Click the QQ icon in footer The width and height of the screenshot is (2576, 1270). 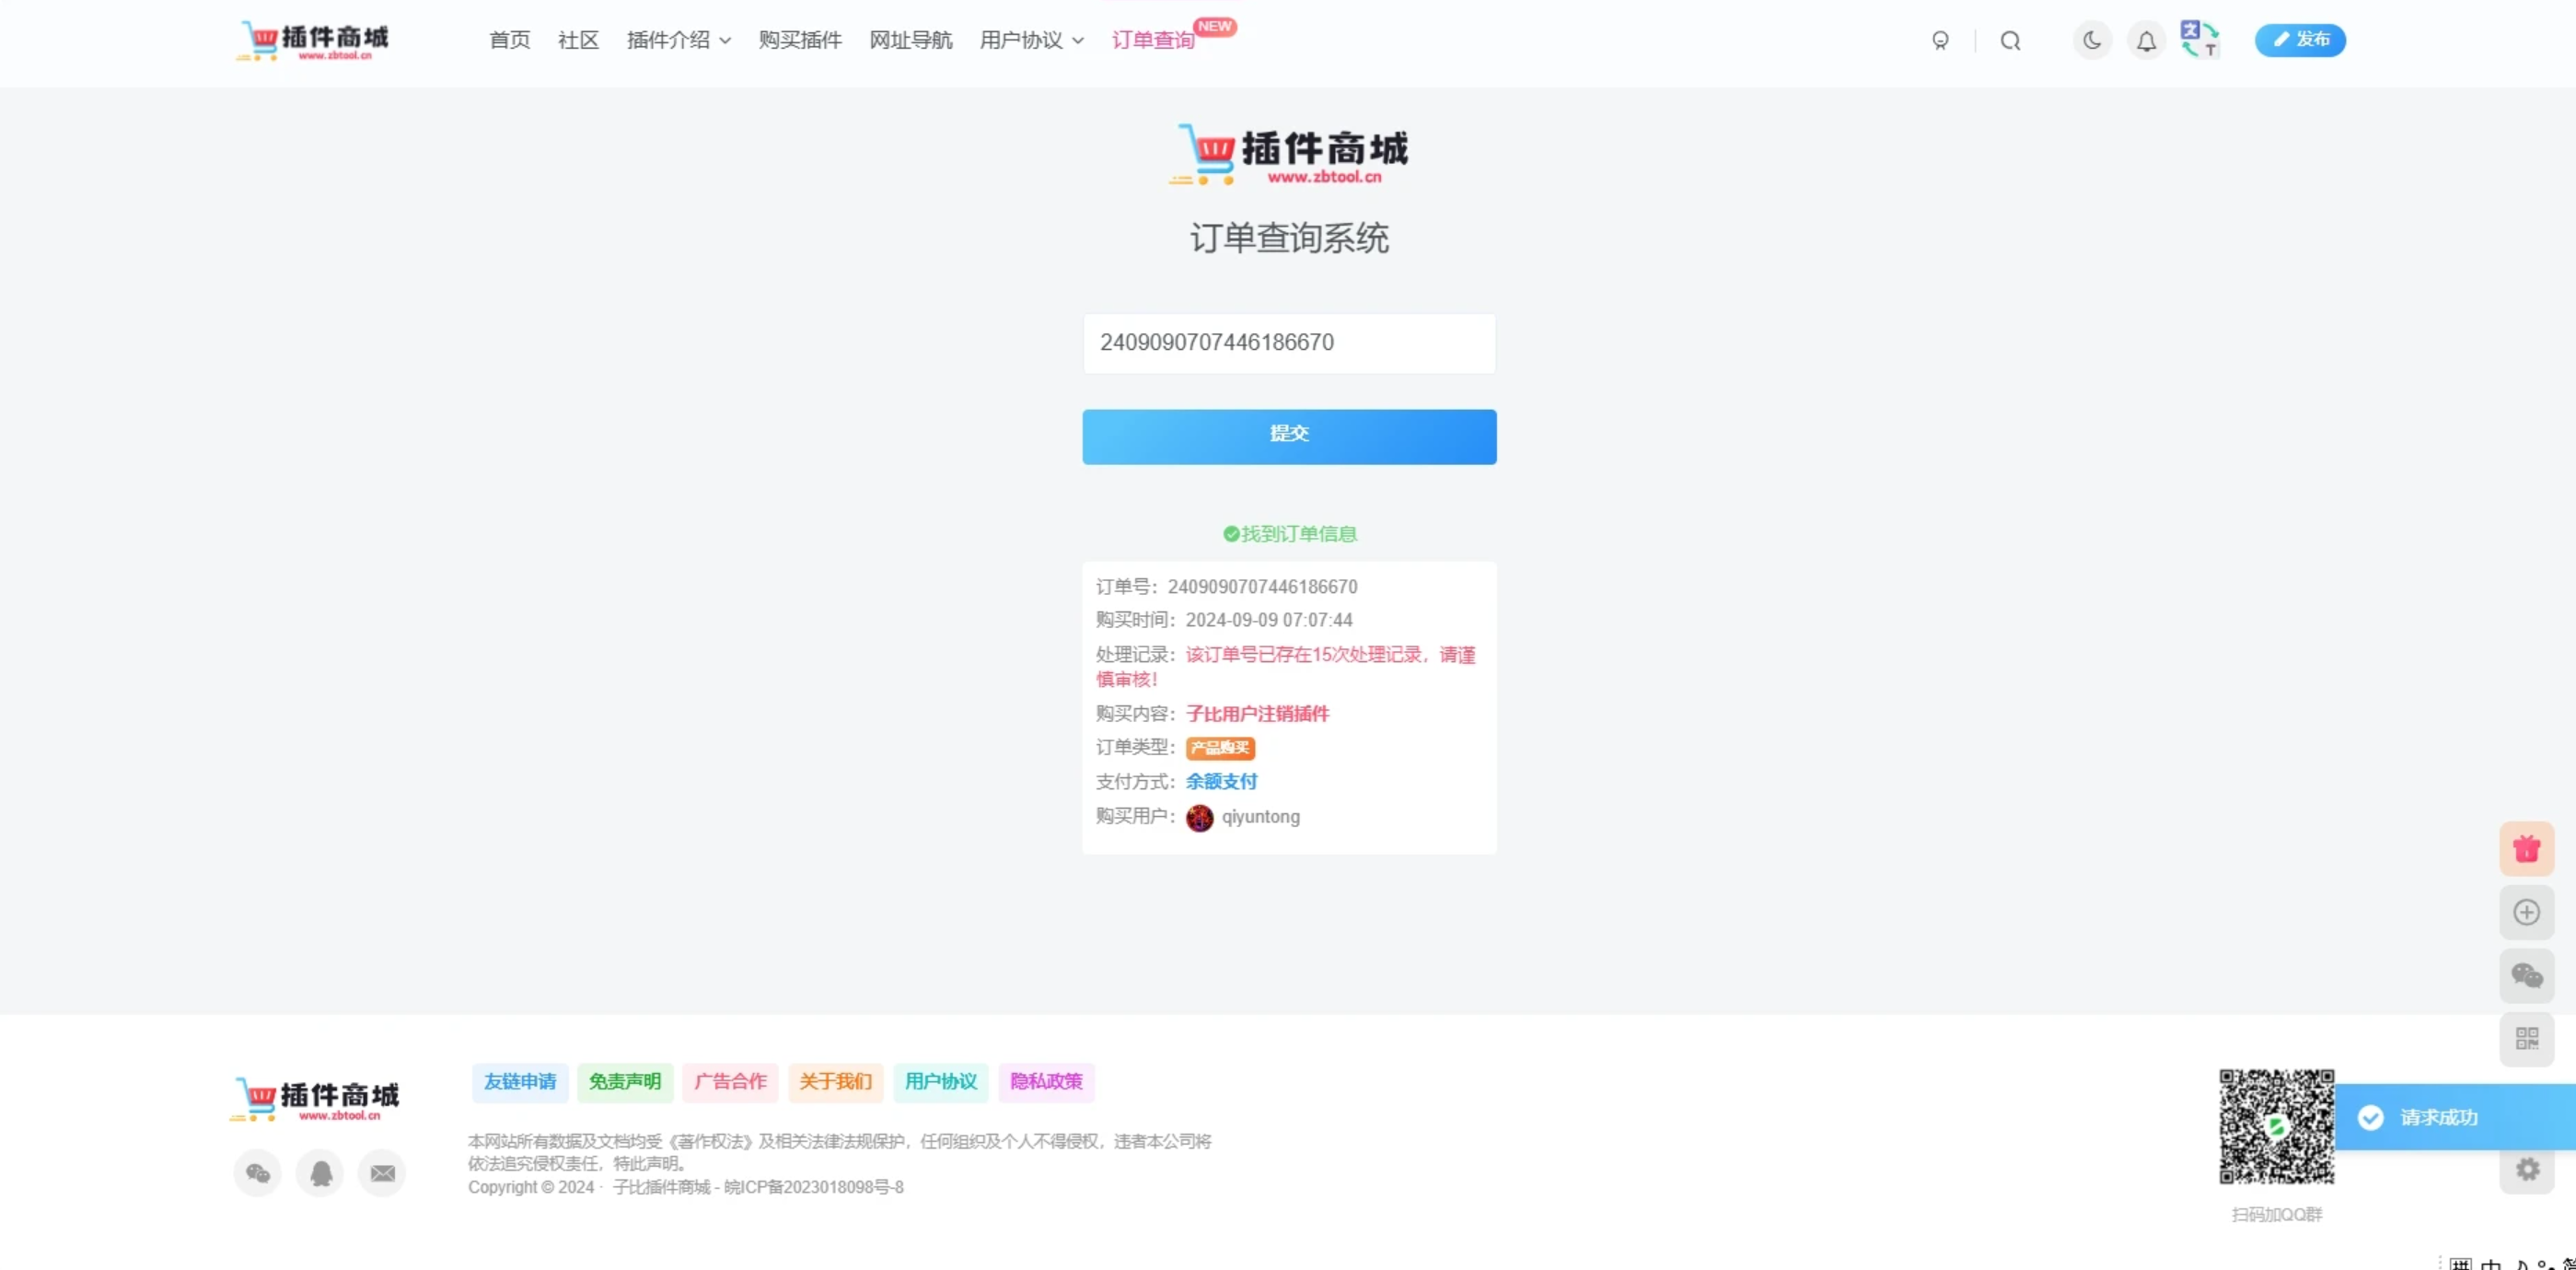(x=320, y=1173)
